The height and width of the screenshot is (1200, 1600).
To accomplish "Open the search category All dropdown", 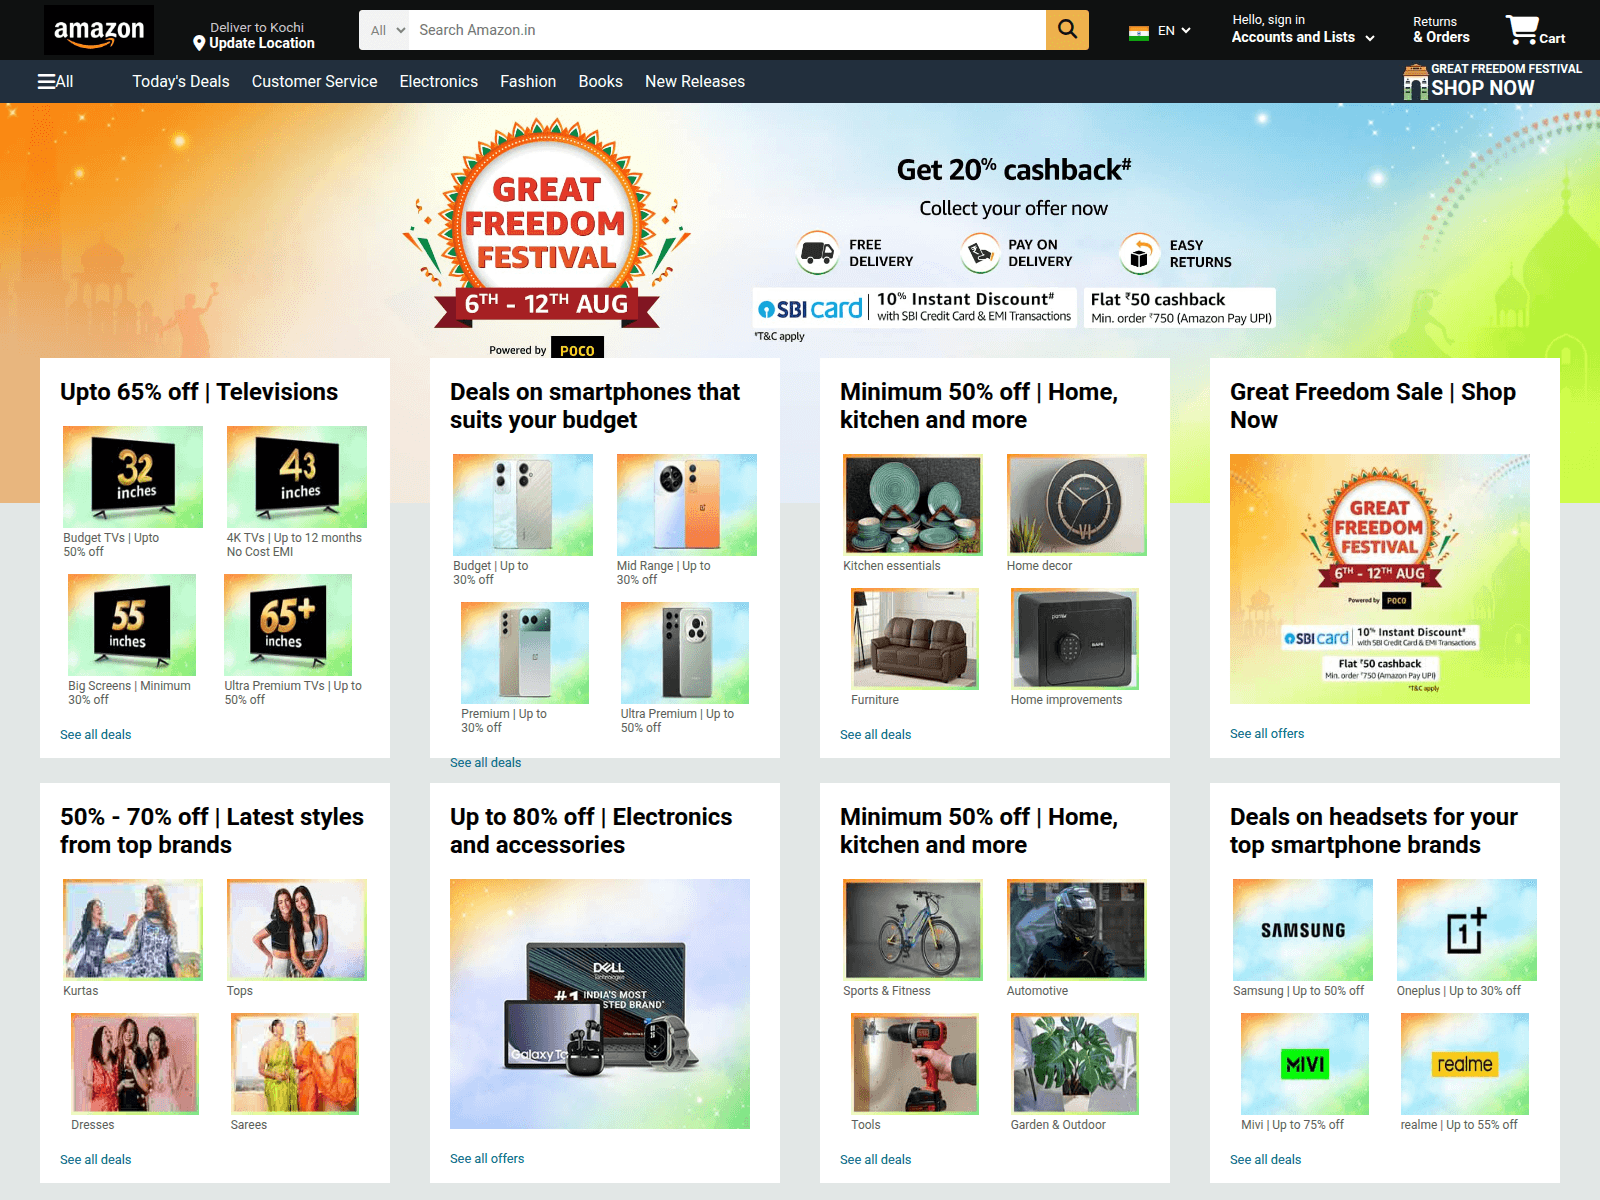I will tap(388, 30).
